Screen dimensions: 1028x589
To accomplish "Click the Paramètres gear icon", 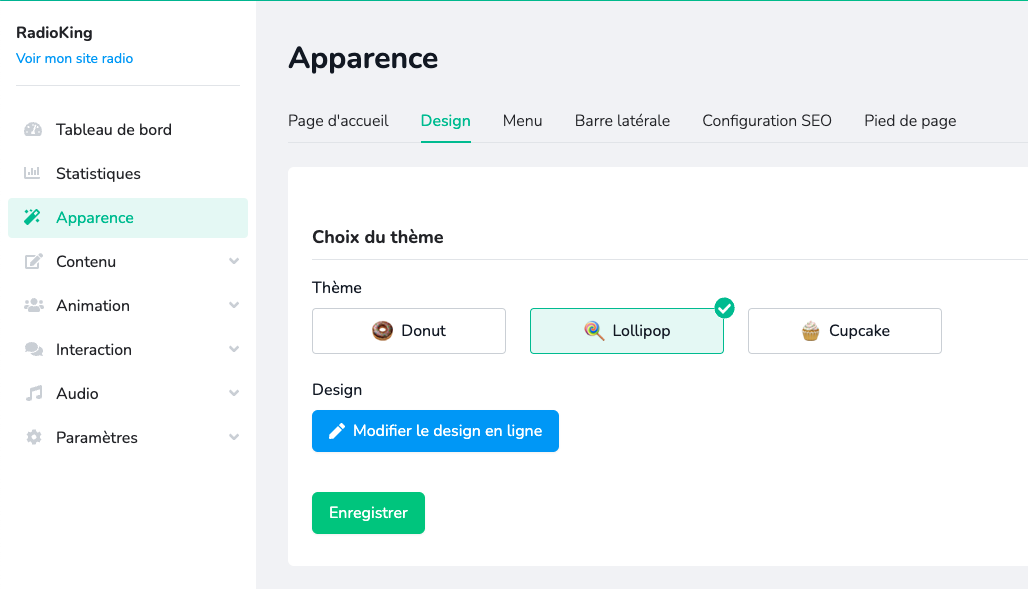I will tap(34, 438).
